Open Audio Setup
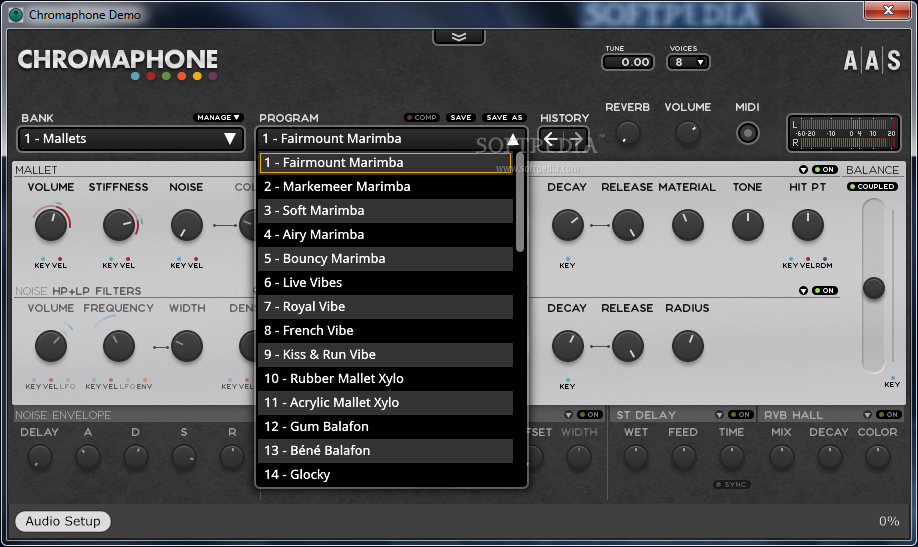 [x=63, y=521]
